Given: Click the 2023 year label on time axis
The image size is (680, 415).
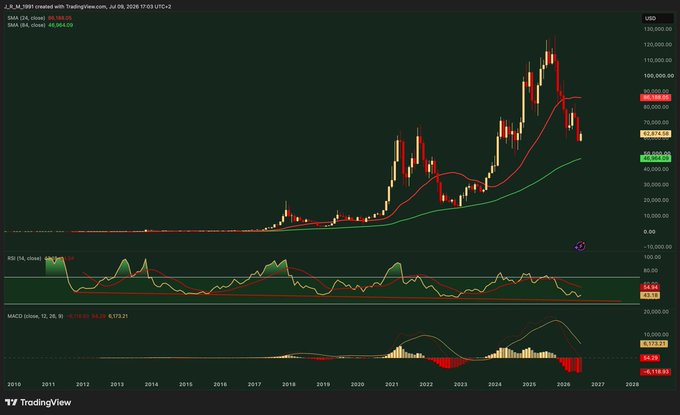Looking at the screenshot, I should click(461, 384).
